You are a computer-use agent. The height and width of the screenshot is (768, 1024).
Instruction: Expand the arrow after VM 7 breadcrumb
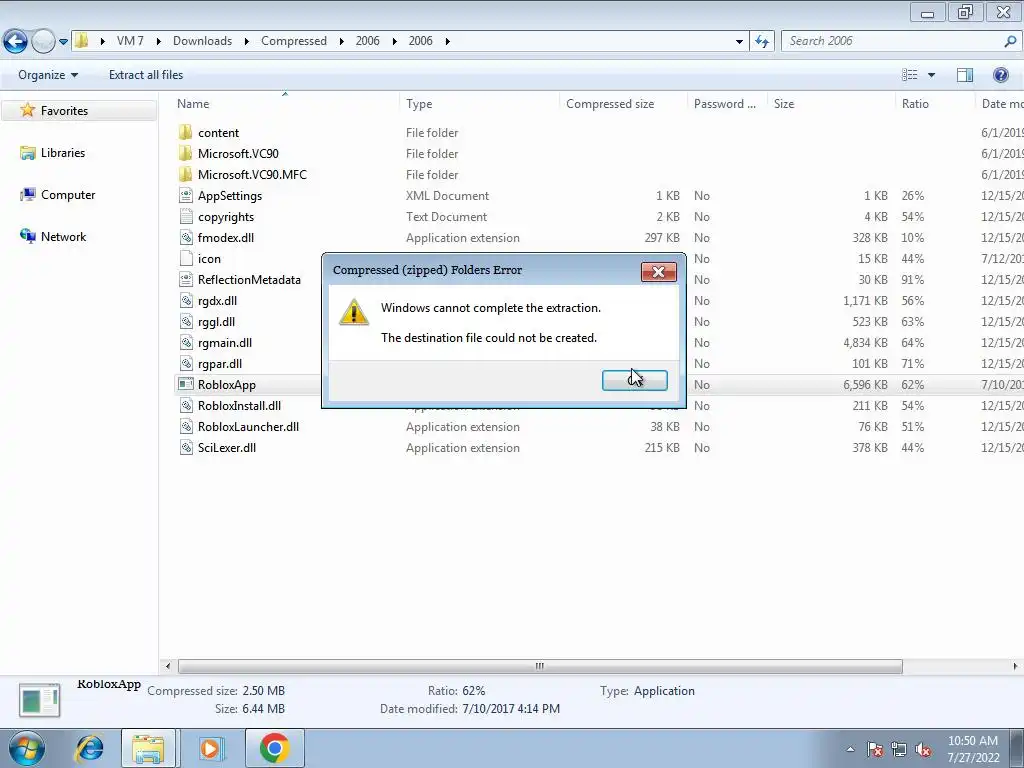pyautogui.click(x=158, y=41)
